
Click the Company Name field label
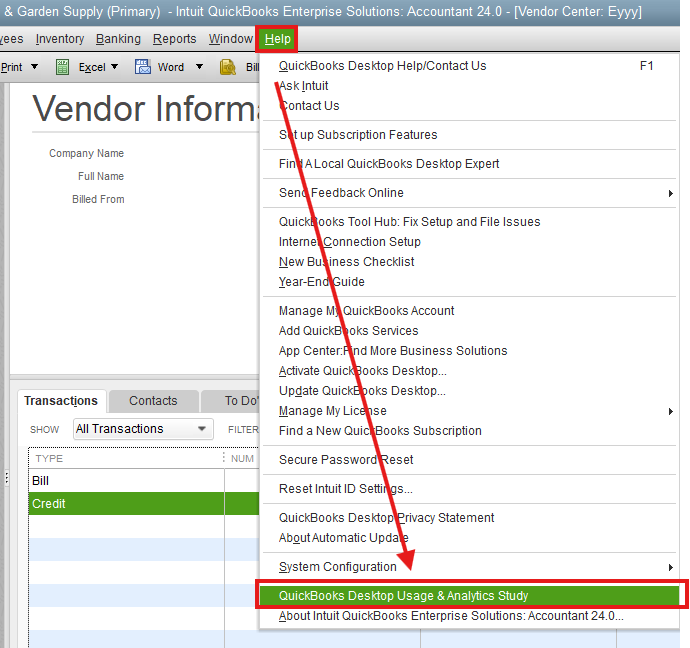(x=86, y=154)
